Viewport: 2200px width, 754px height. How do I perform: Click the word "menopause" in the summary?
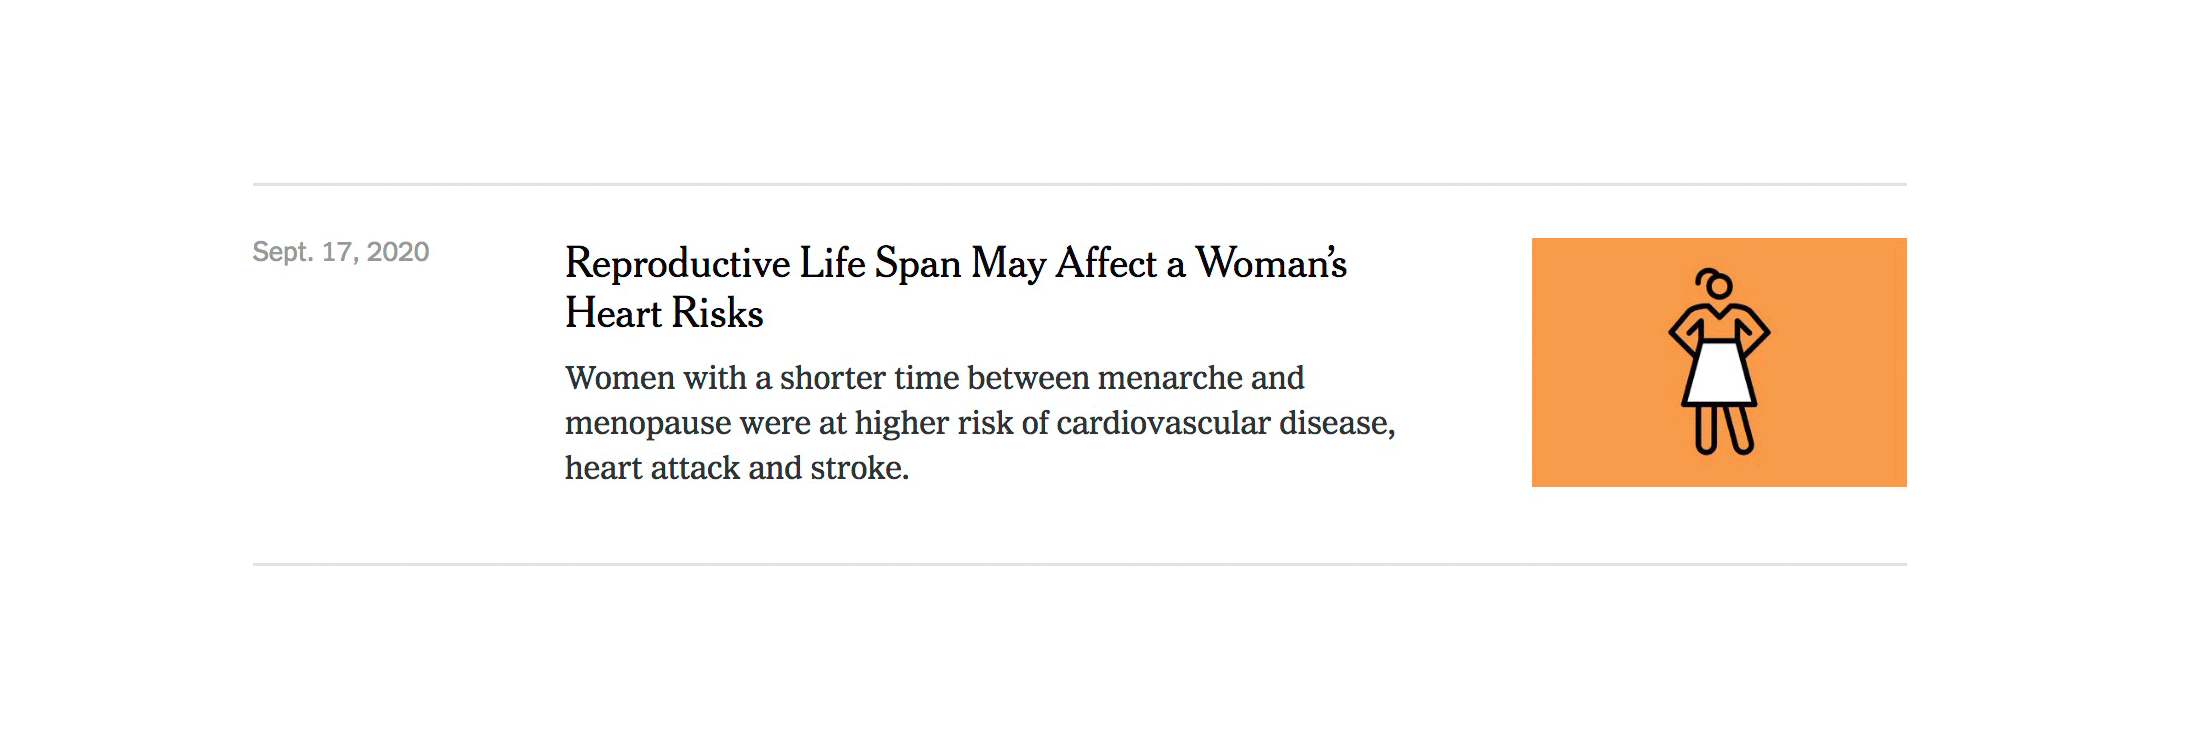647,424
